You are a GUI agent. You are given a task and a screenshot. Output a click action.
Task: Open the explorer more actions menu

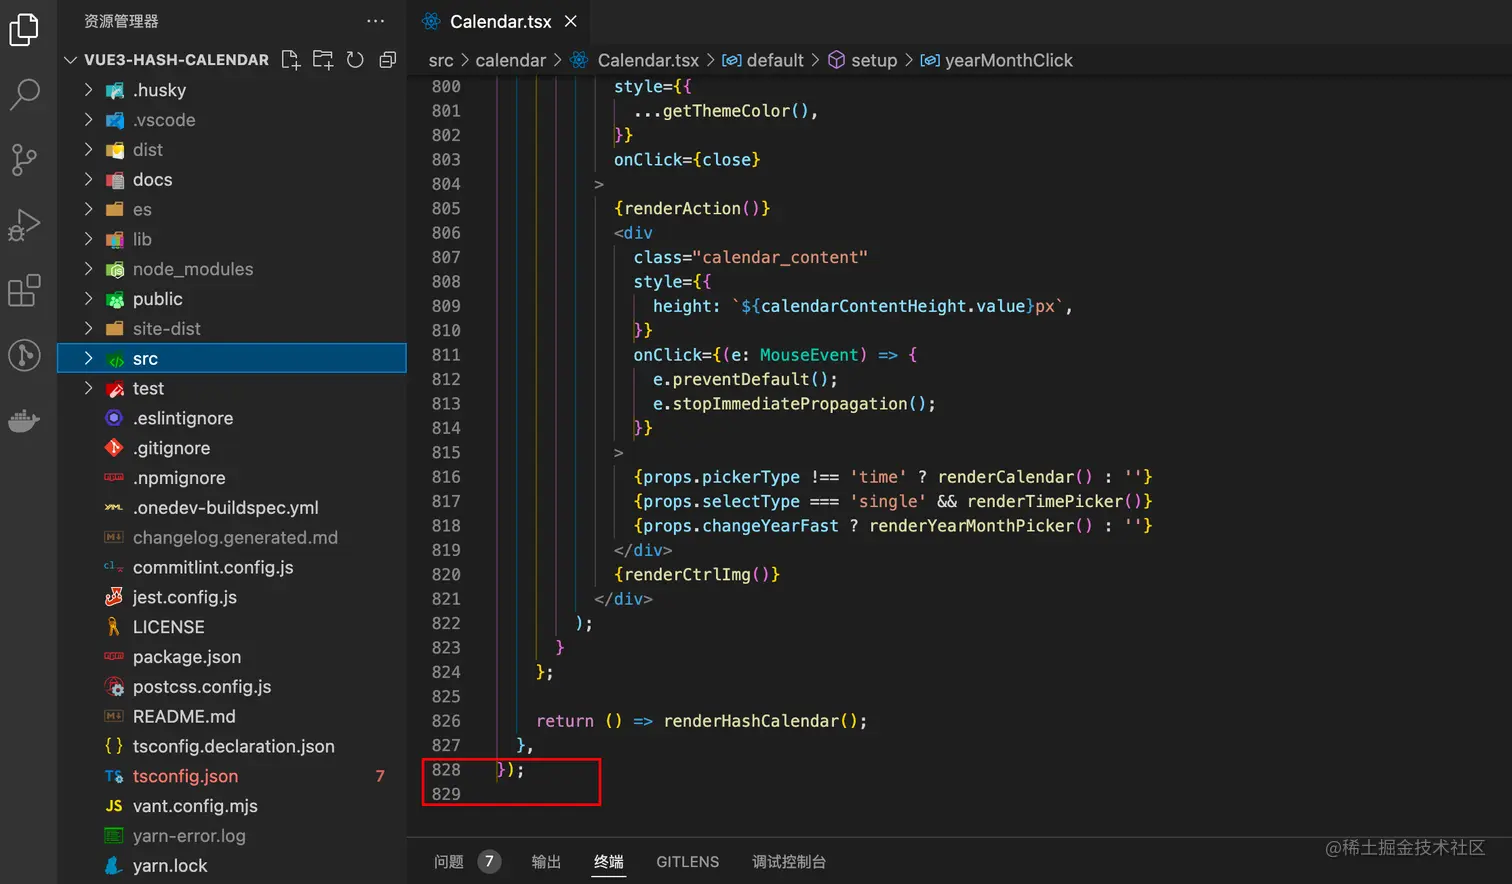pyautogui.click(x=376, y=21)
